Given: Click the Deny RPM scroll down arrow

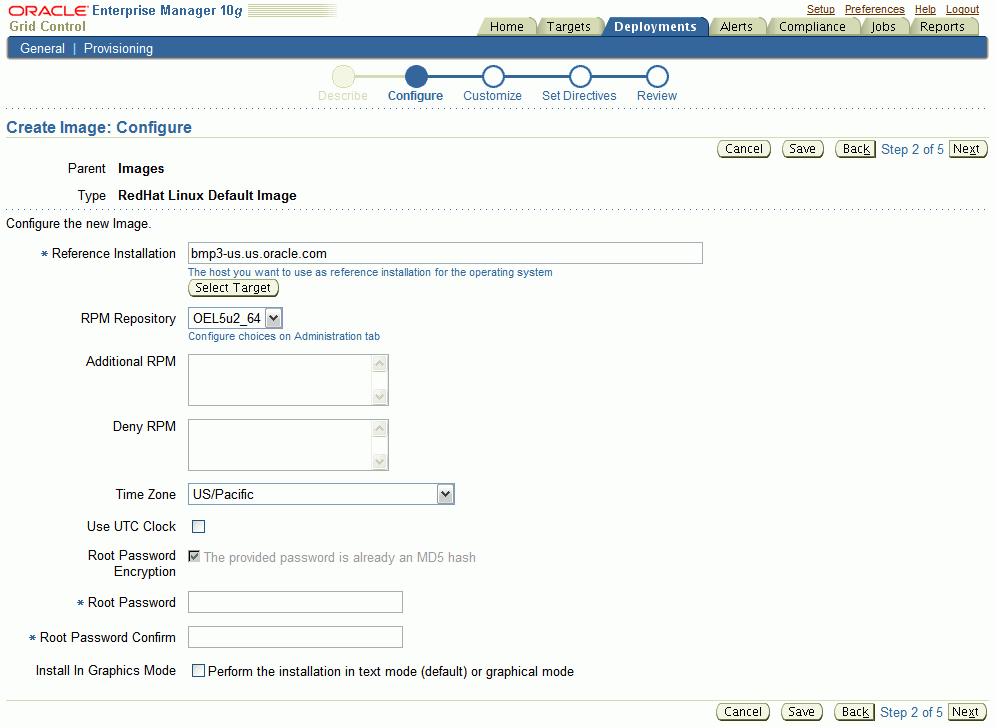Looking at the screenshot, I should [x=380, y=462].
